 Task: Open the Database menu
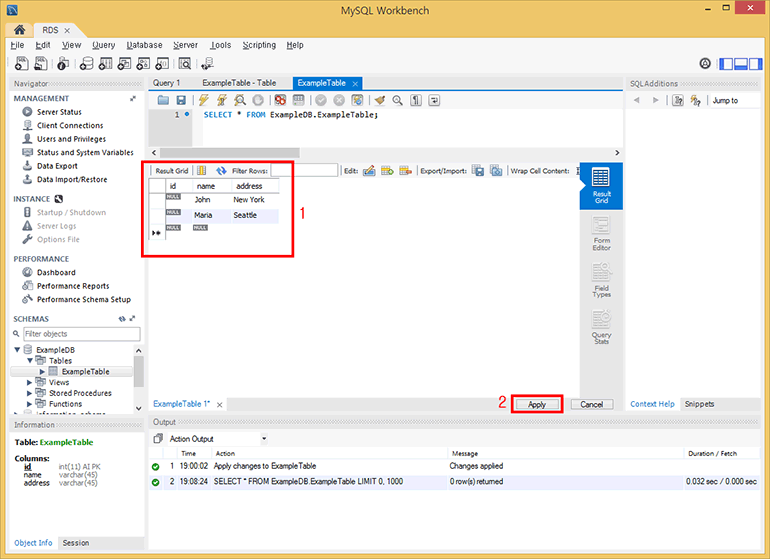pyautogui.click(x=144, y=45)
